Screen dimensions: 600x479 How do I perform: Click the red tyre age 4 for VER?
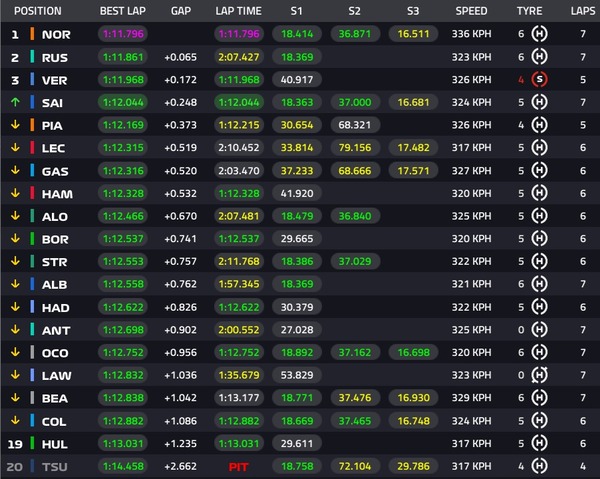click(x=521, y=80)
